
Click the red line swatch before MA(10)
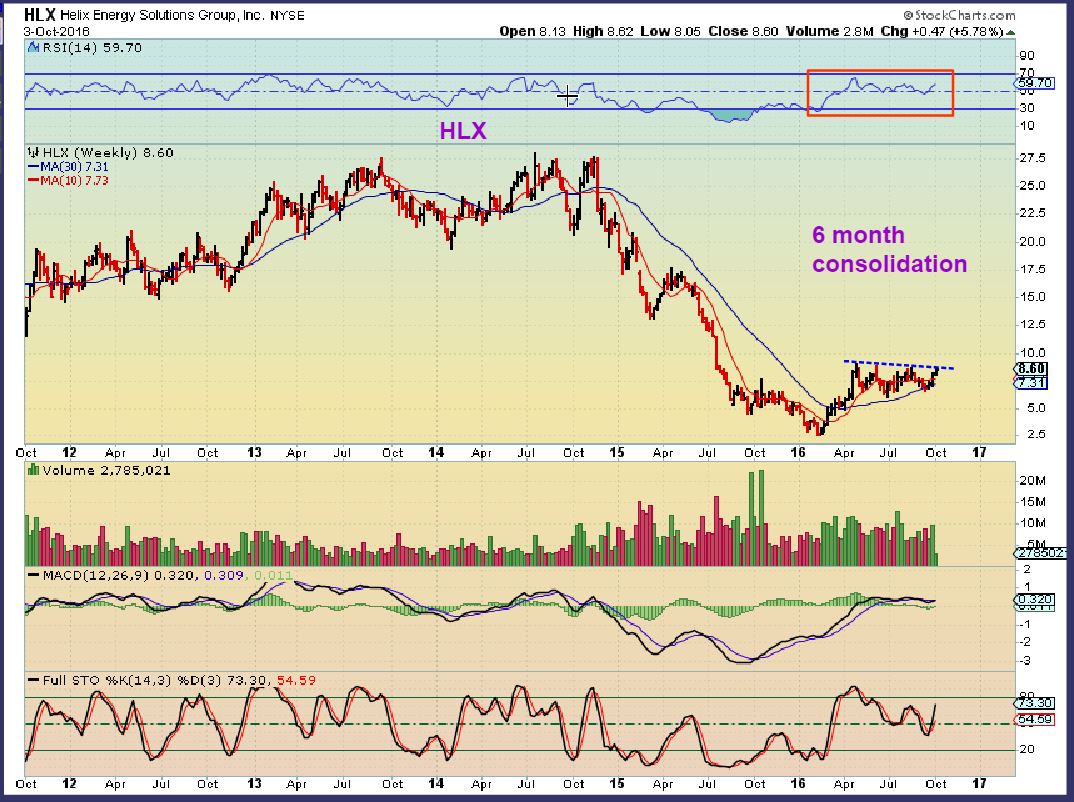(33, 181)
